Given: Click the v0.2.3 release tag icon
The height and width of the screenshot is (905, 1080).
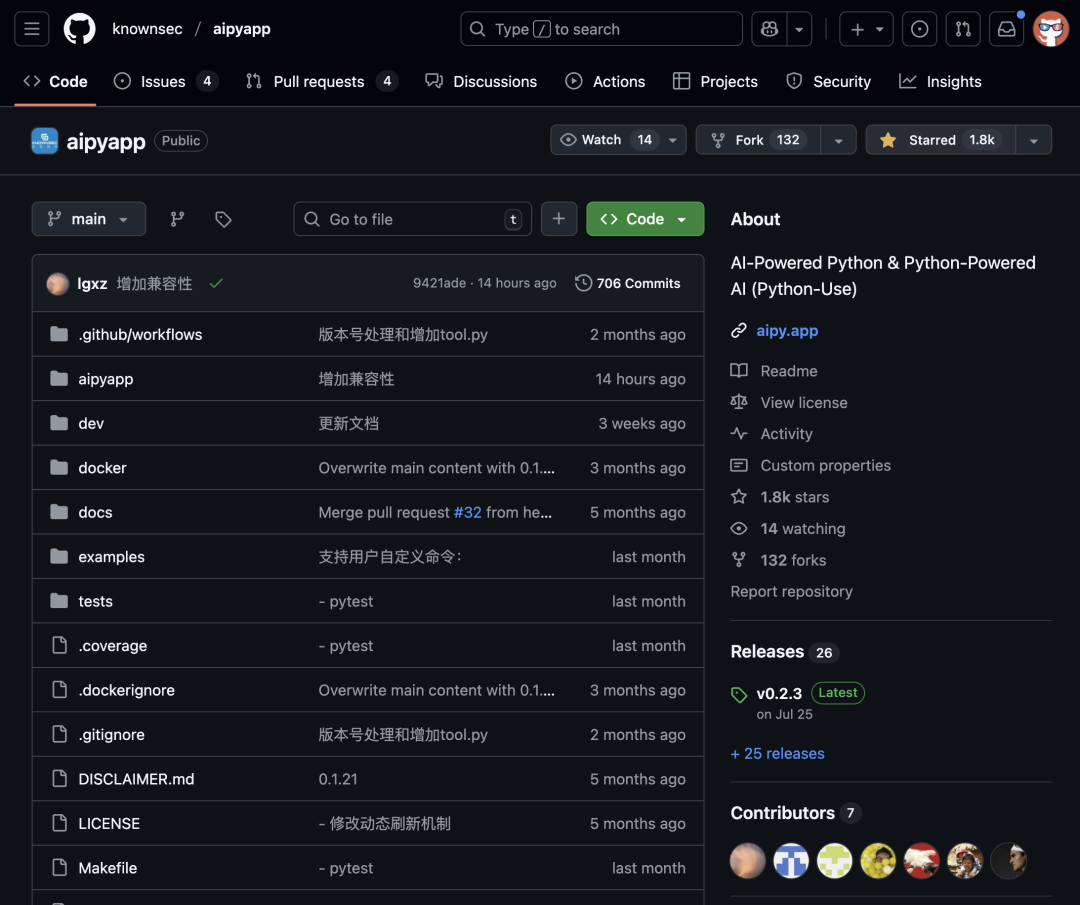Looking at the screenshot, I should coord(739,693).
